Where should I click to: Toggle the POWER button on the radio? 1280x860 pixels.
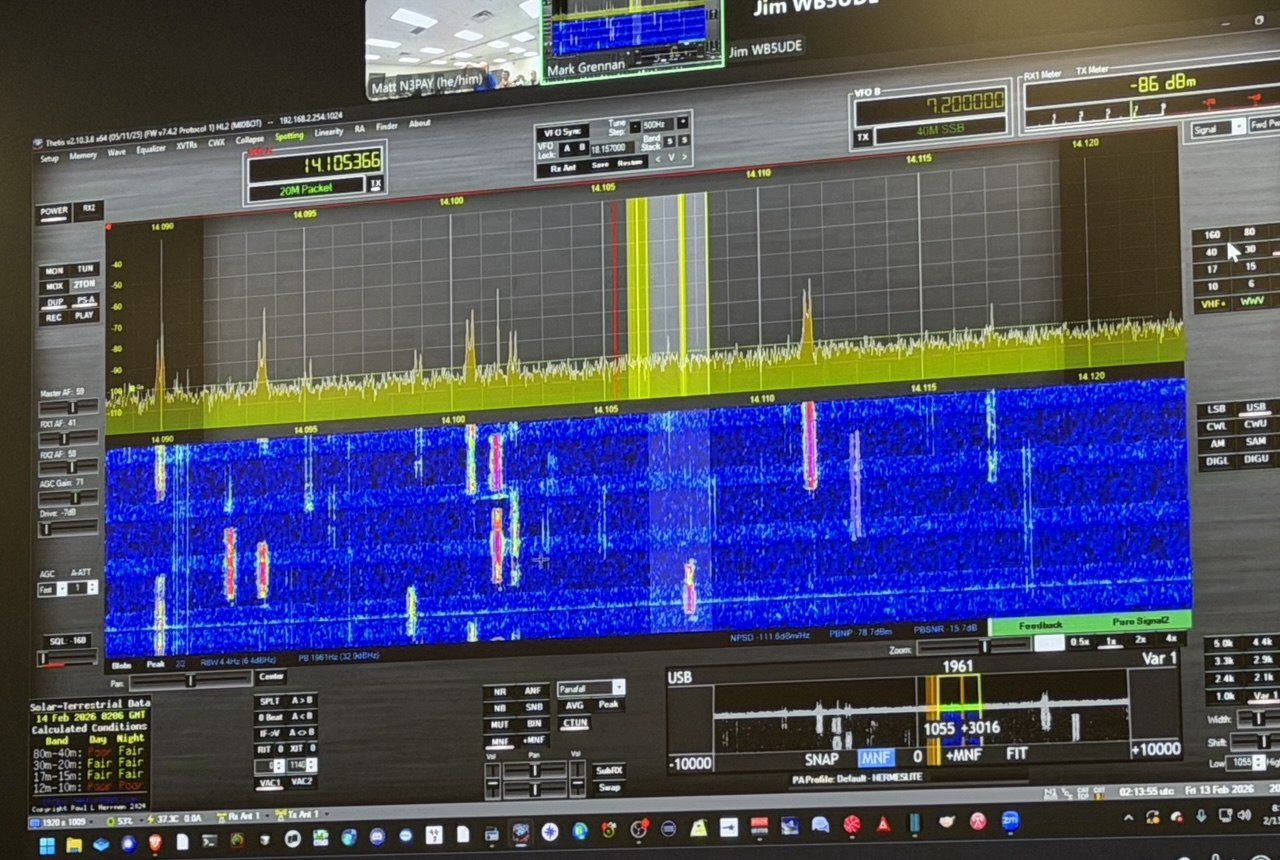pos(54,212)
